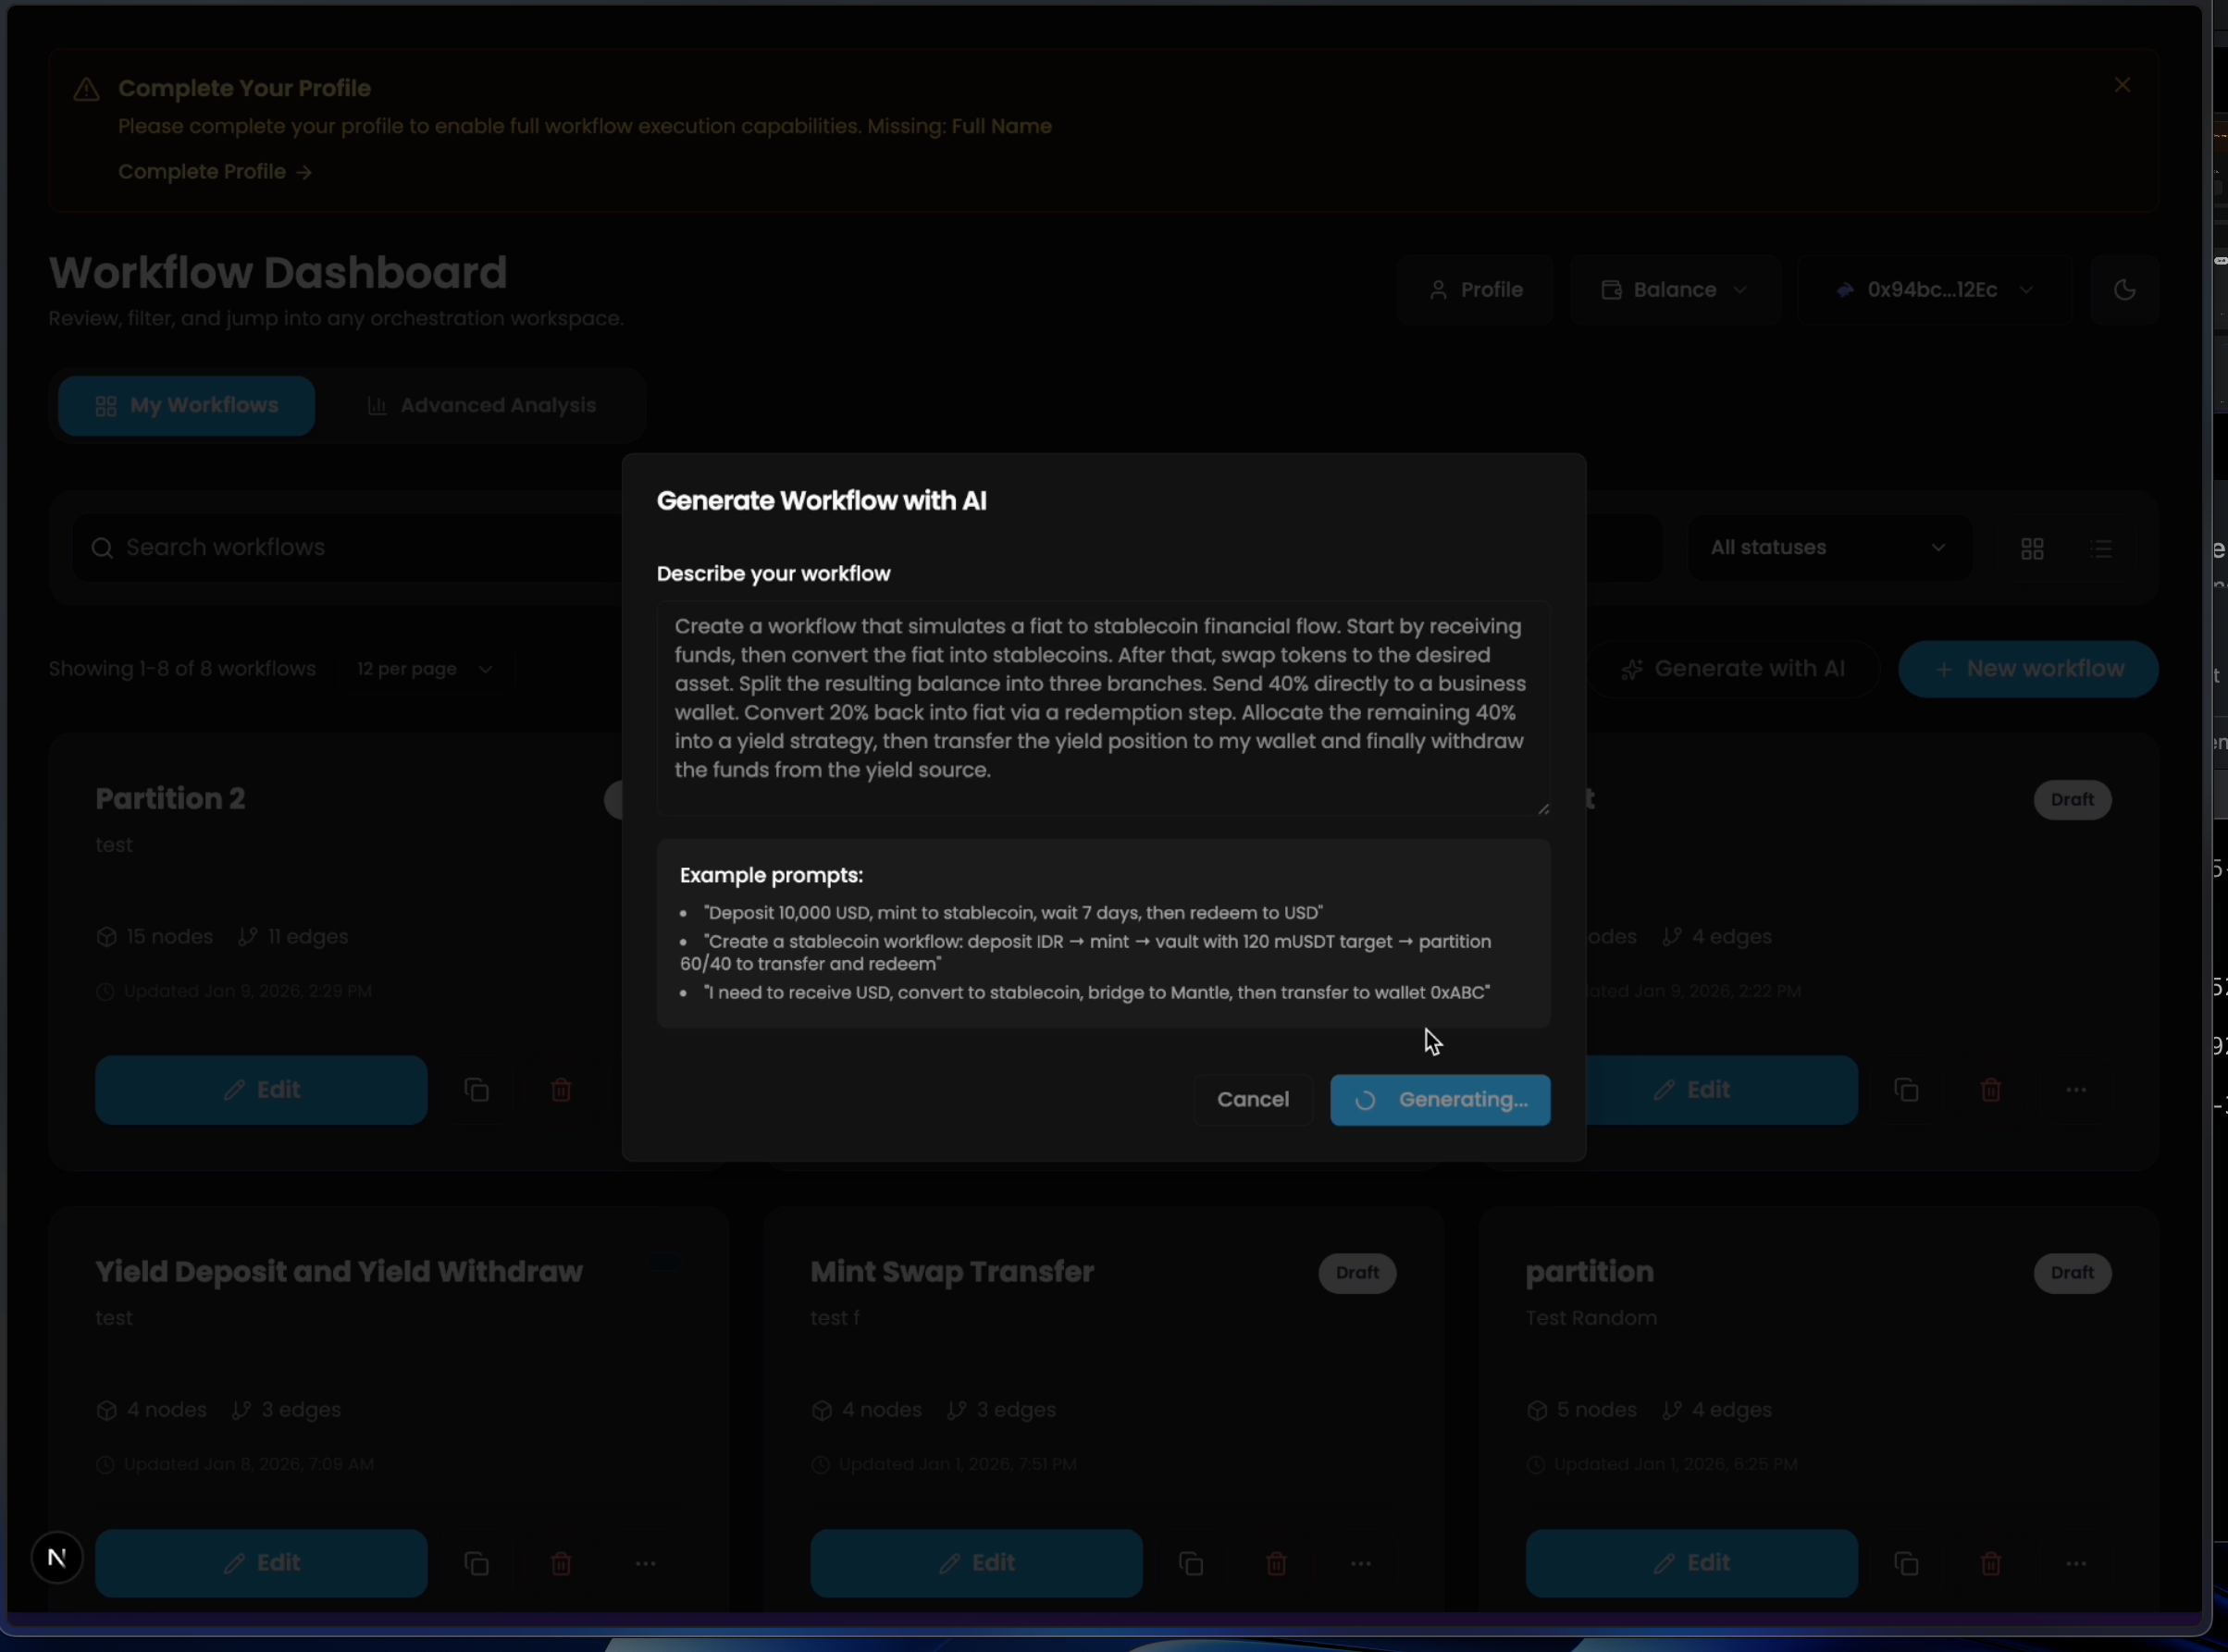Click the Next.js N badge icon
Screen dimensions: 2228x1652
(57, 1557)
